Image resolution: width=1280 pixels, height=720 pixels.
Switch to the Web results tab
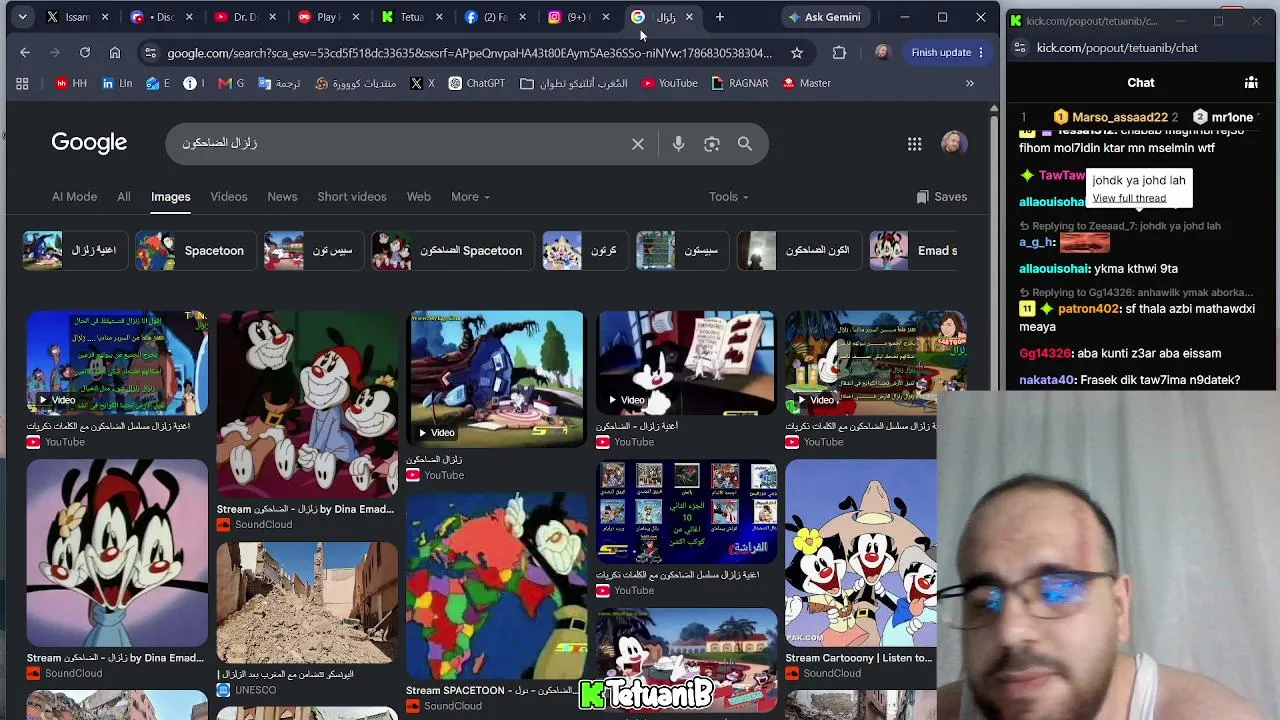(x=419, y=197)
